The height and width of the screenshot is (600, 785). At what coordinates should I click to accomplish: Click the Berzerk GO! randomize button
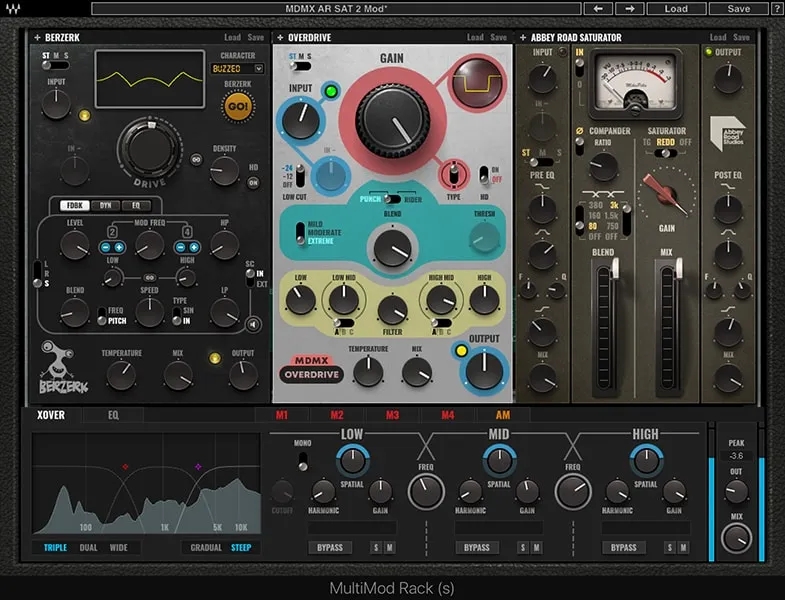pyautogui.click(x=237, y=107)
